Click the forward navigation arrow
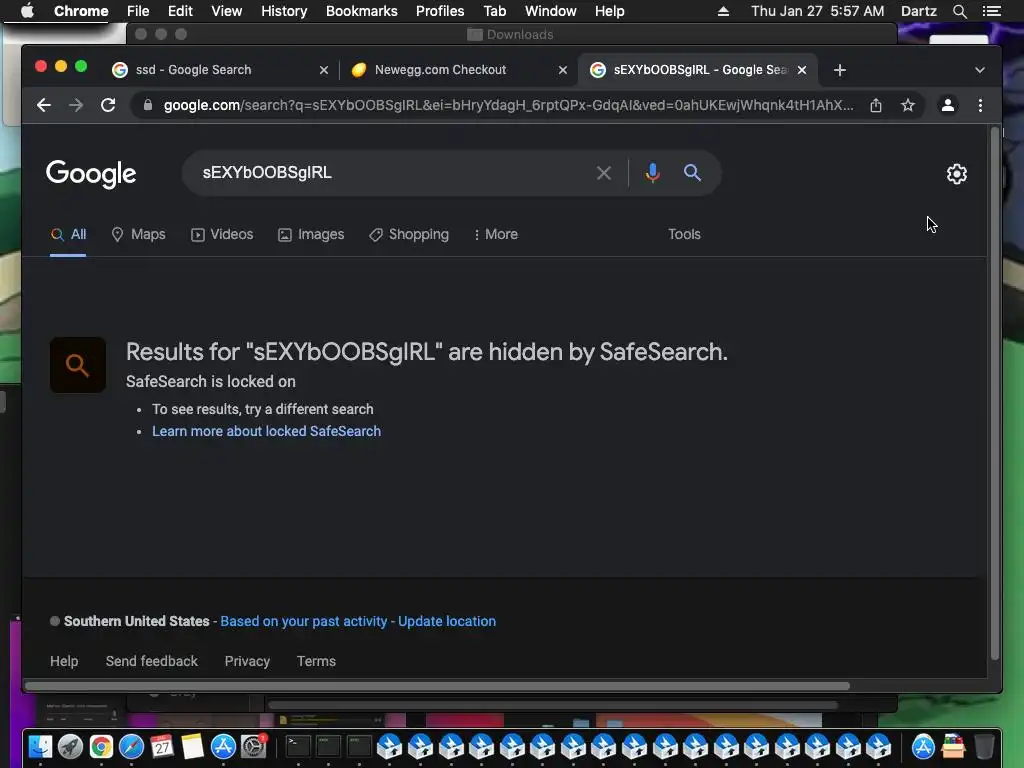Viewport: 1024px width, 768px height. [76, 105]
